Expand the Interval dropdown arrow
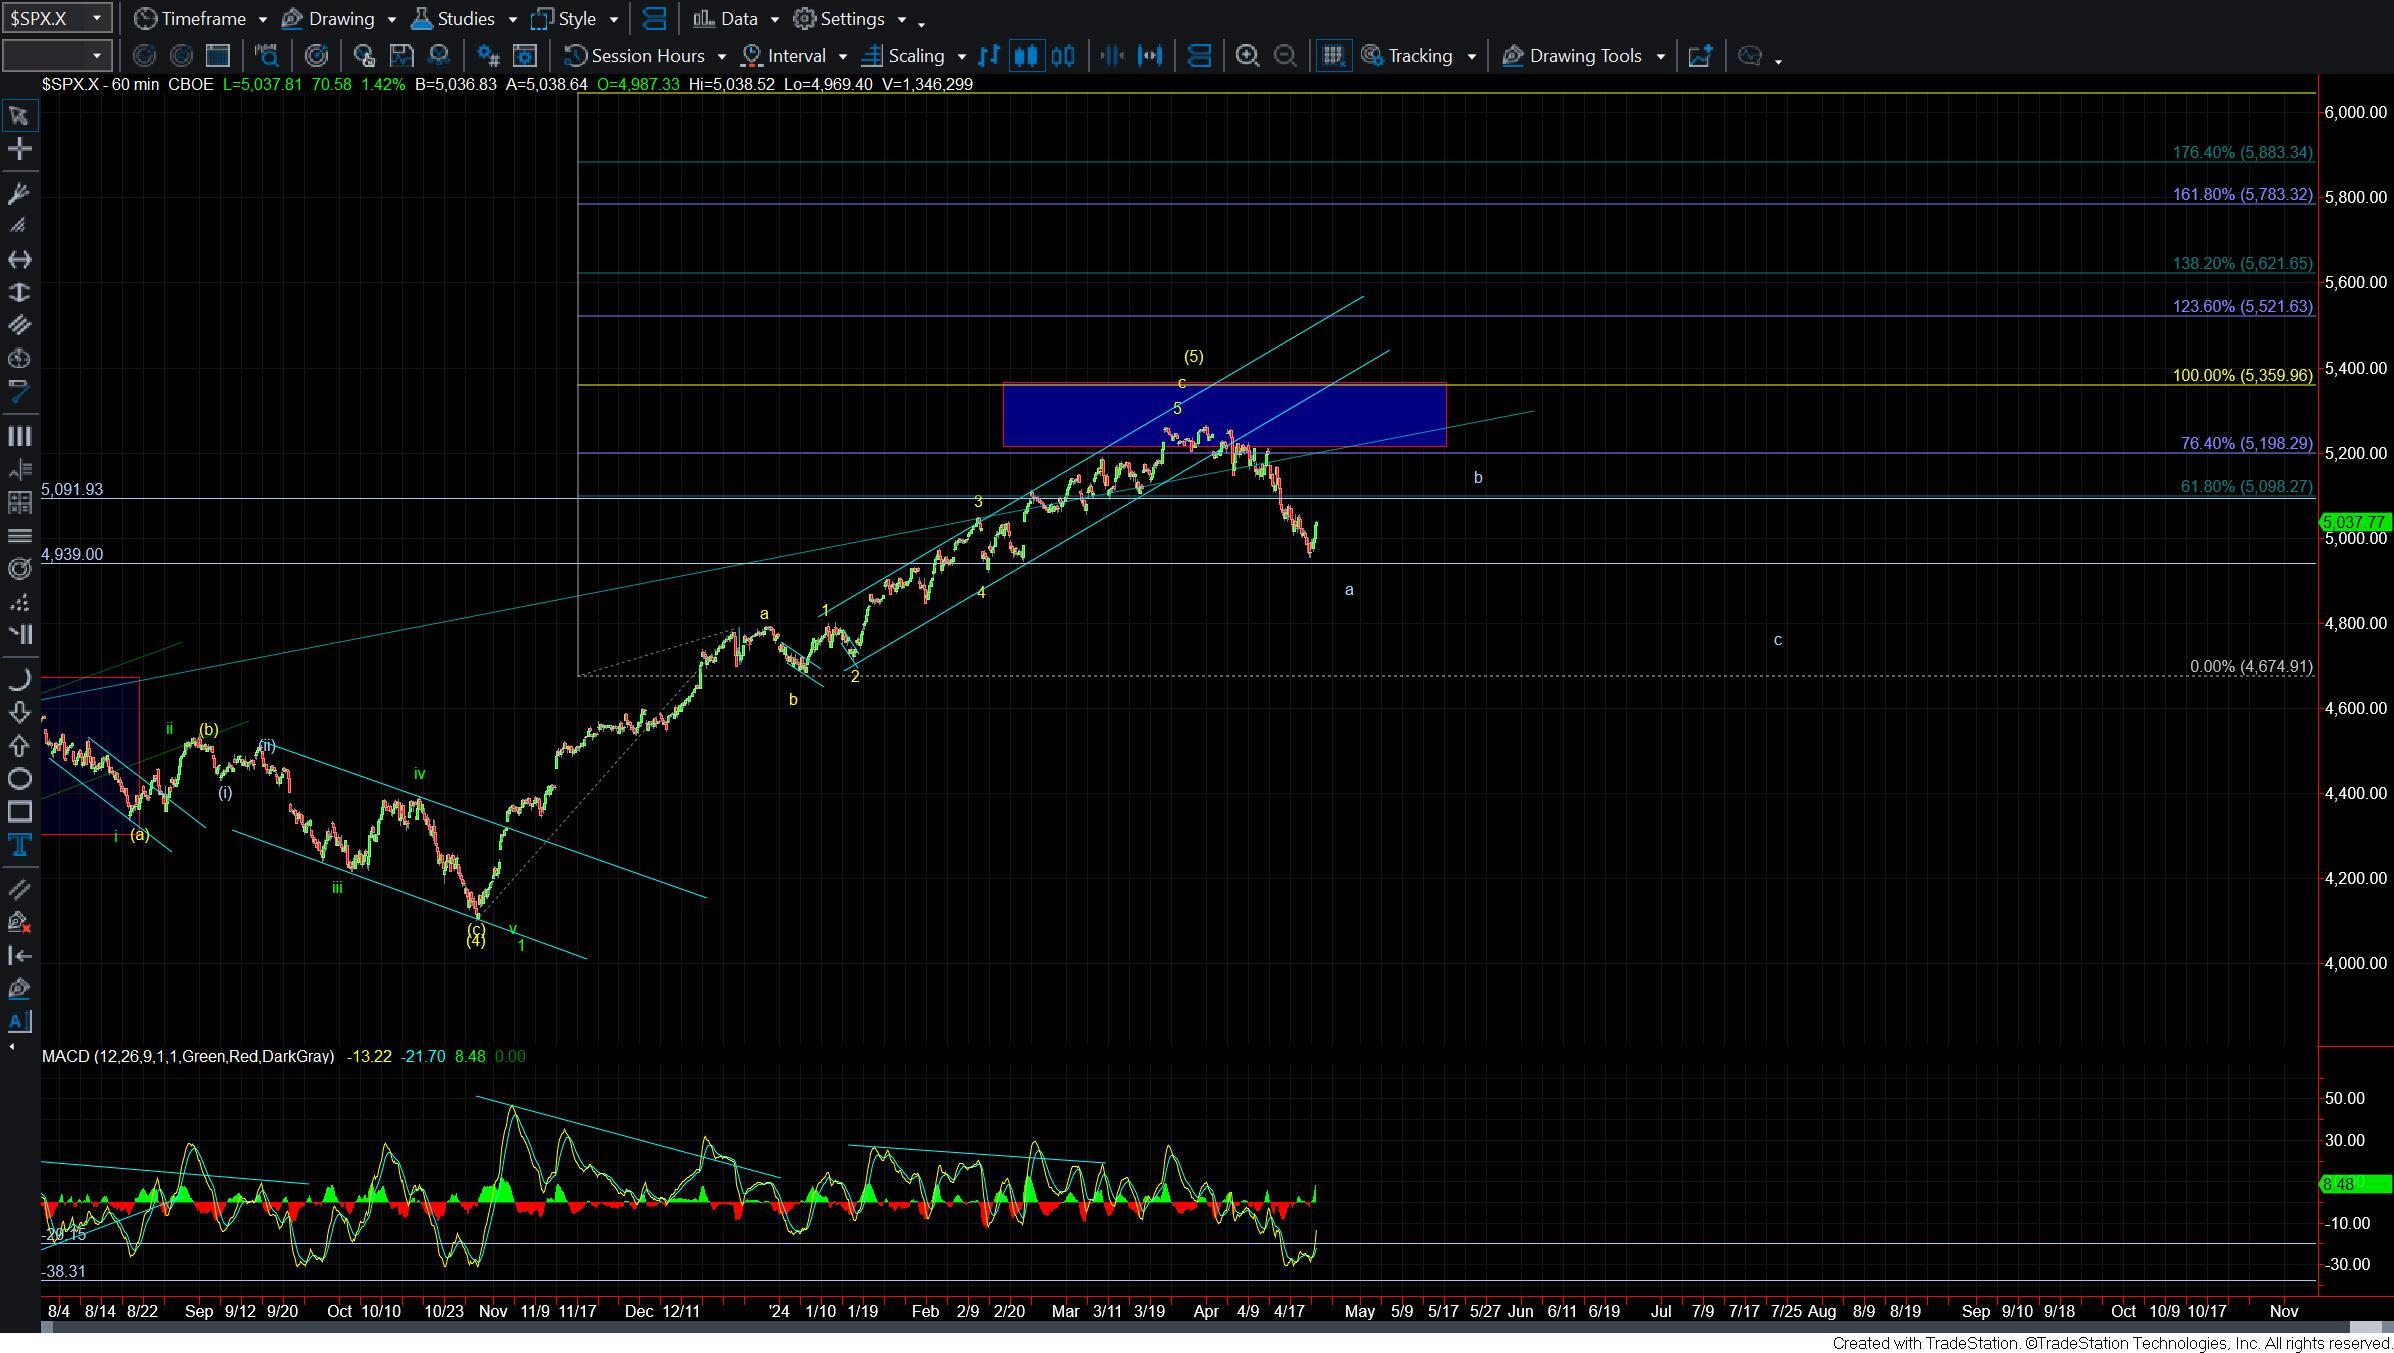Image resolution: width=2394 pixels, height=1353 pixels. tap(843, 57)
